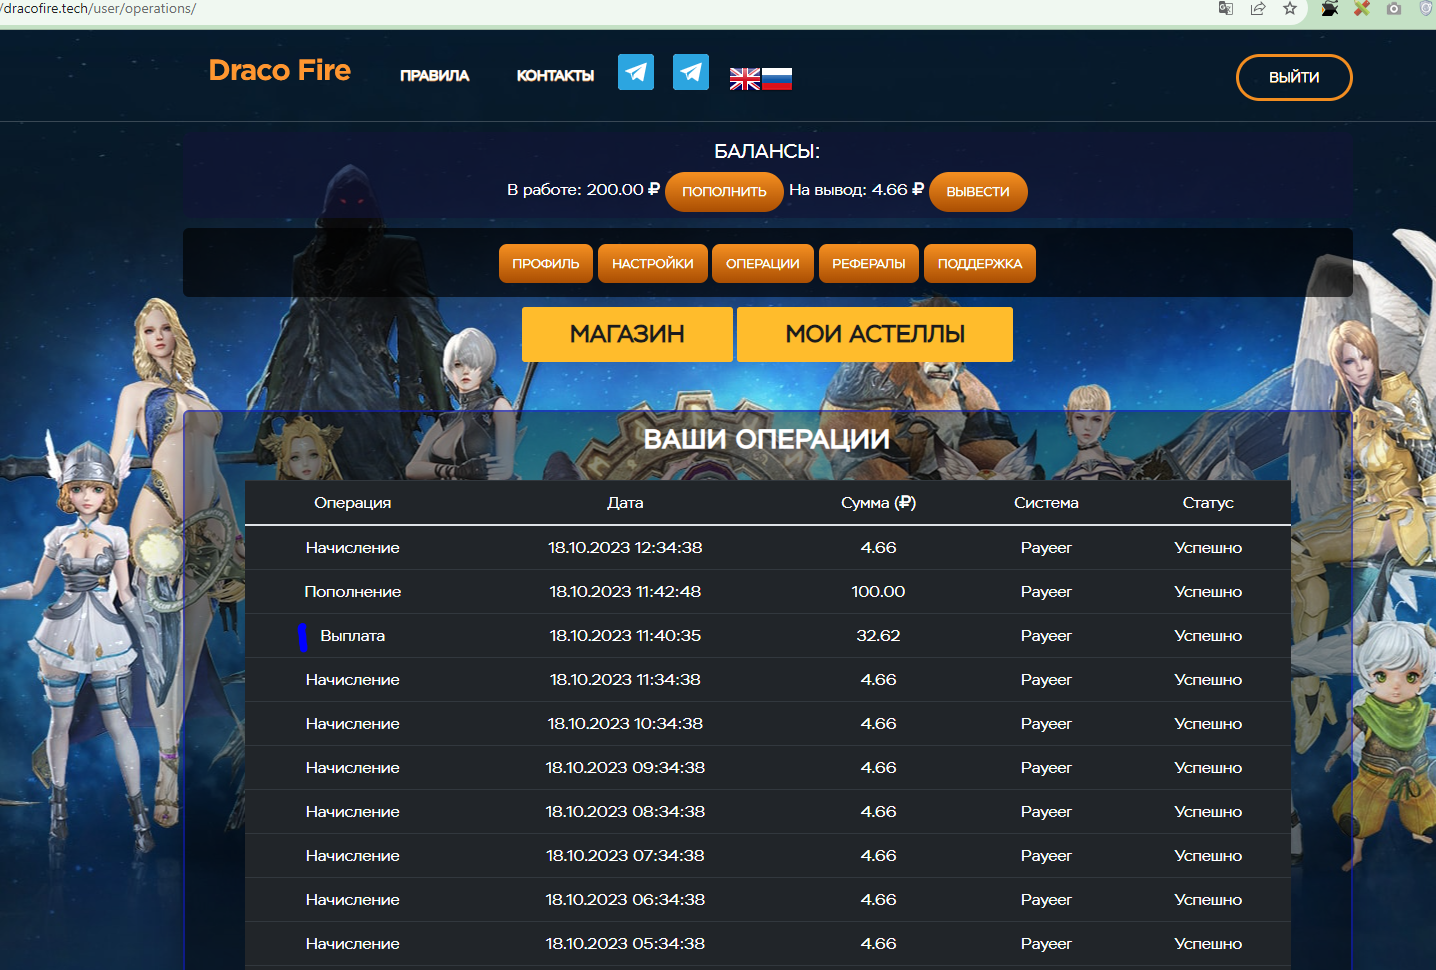
Task: Click the date 18.10.2023 07:34:38
Action: click(625, 856)
